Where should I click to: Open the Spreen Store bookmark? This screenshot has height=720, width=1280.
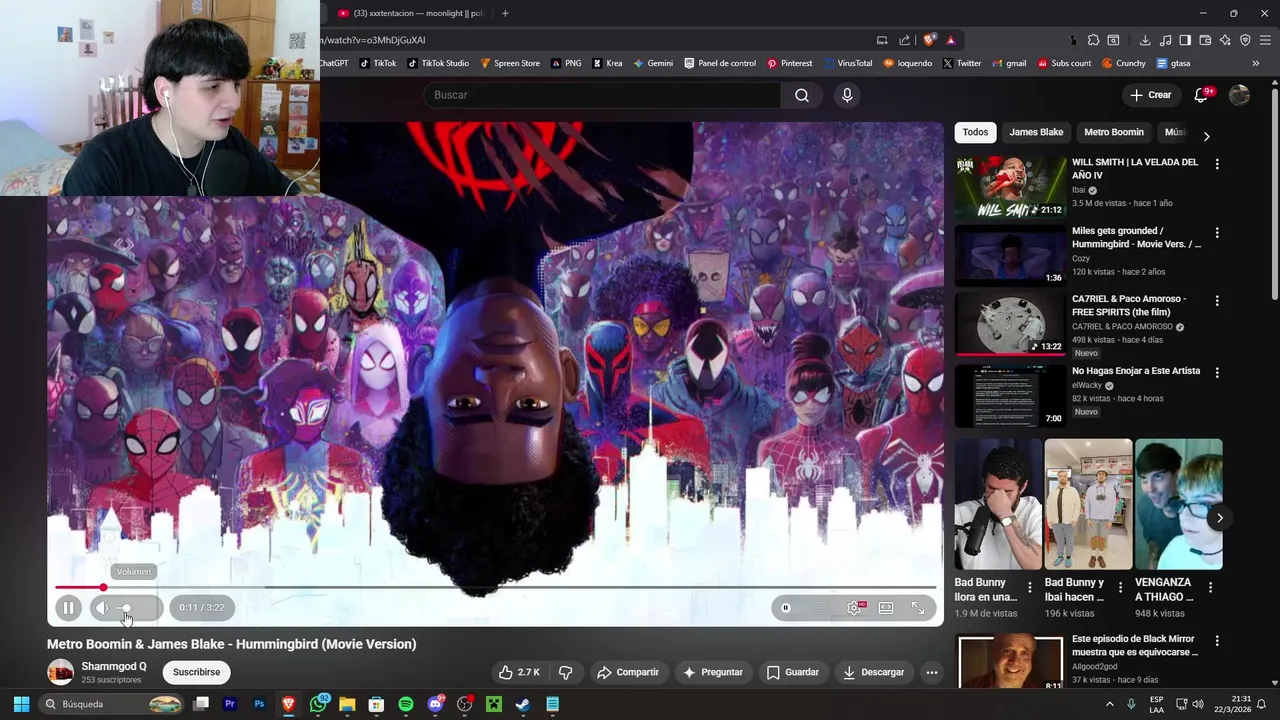(510, 63)
